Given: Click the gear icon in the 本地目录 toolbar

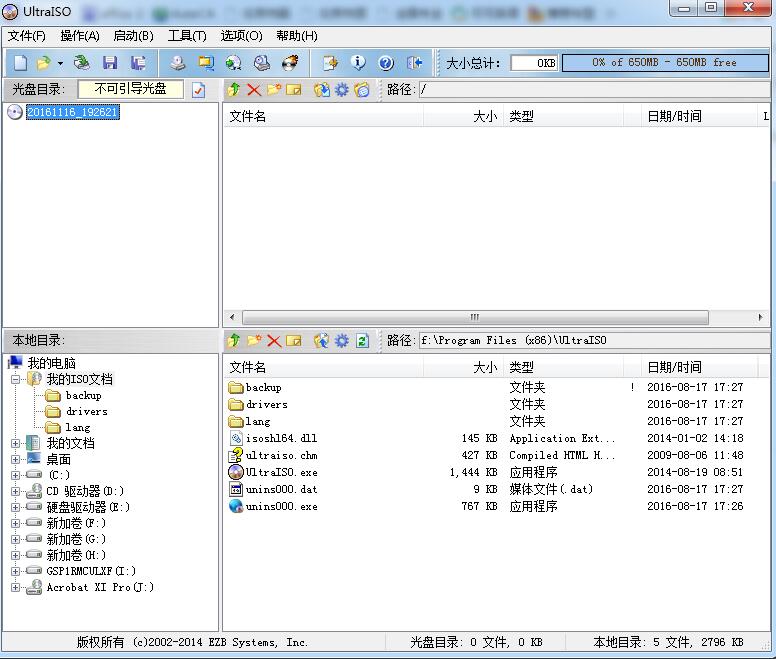Looking at the screenshot, I should click(x=342, y=341).
